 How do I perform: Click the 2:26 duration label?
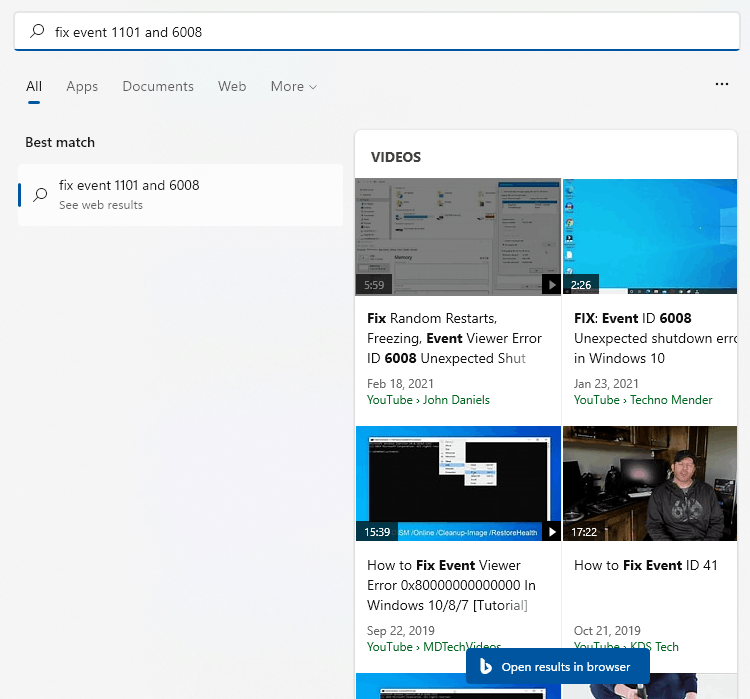point(581,285)
